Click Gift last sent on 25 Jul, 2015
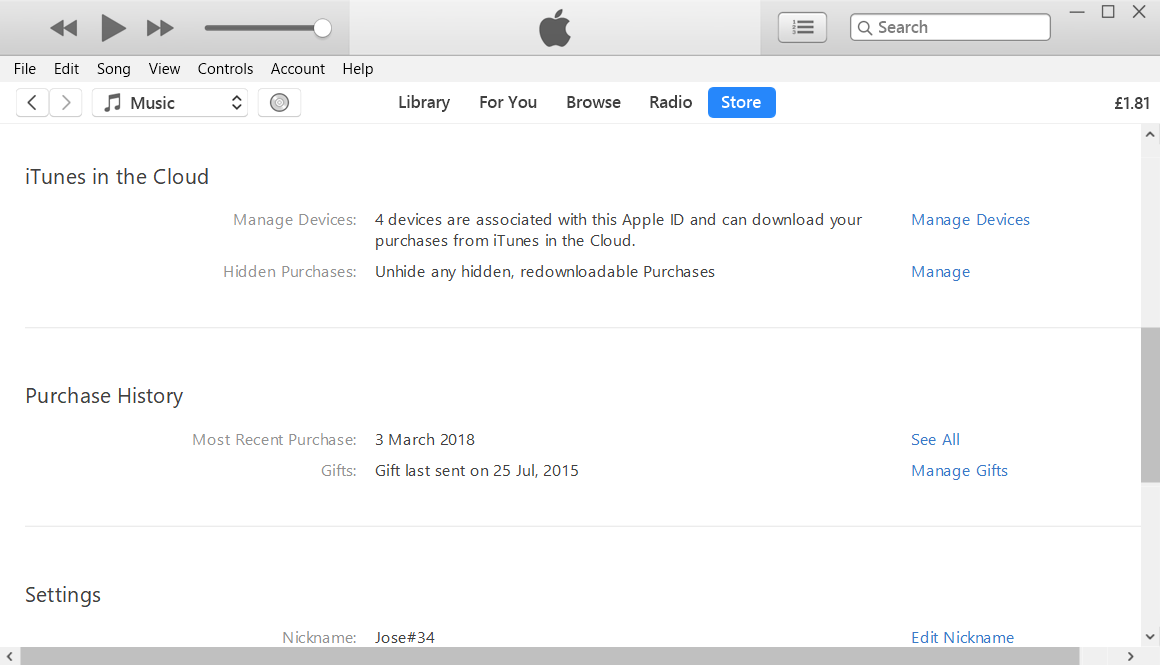This screenshot has height=665, width=1160. tap(476, 470)
